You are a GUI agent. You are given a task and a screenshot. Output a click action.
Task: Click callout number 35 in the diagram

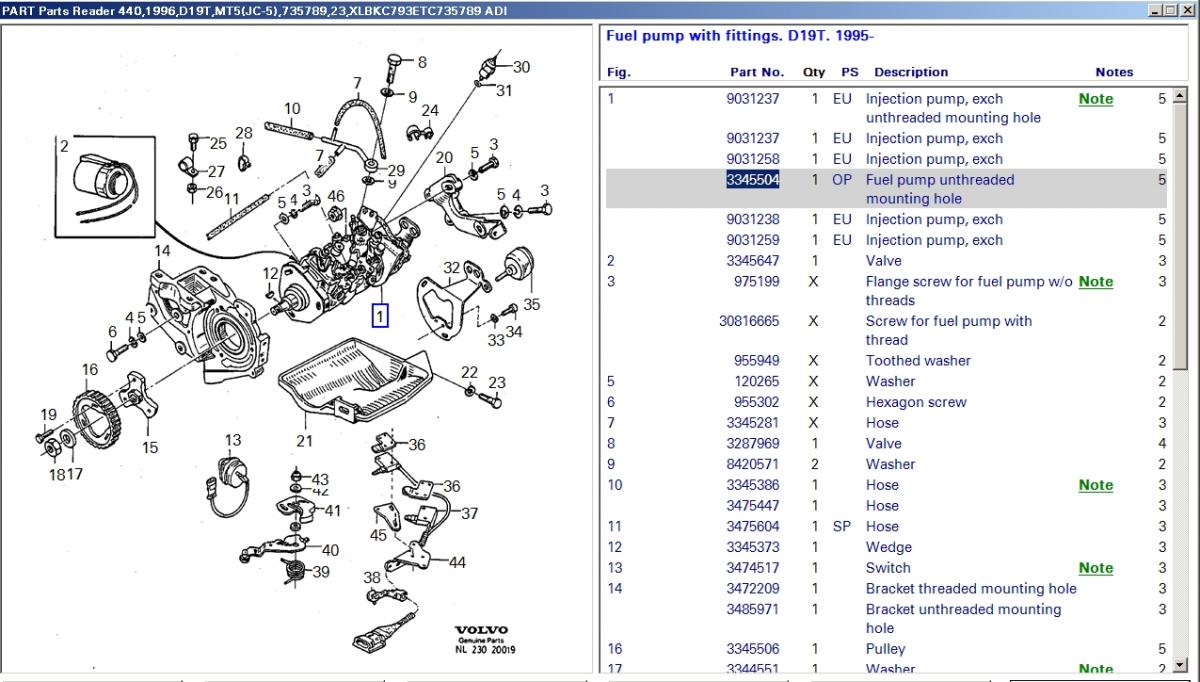pos(531,304)
